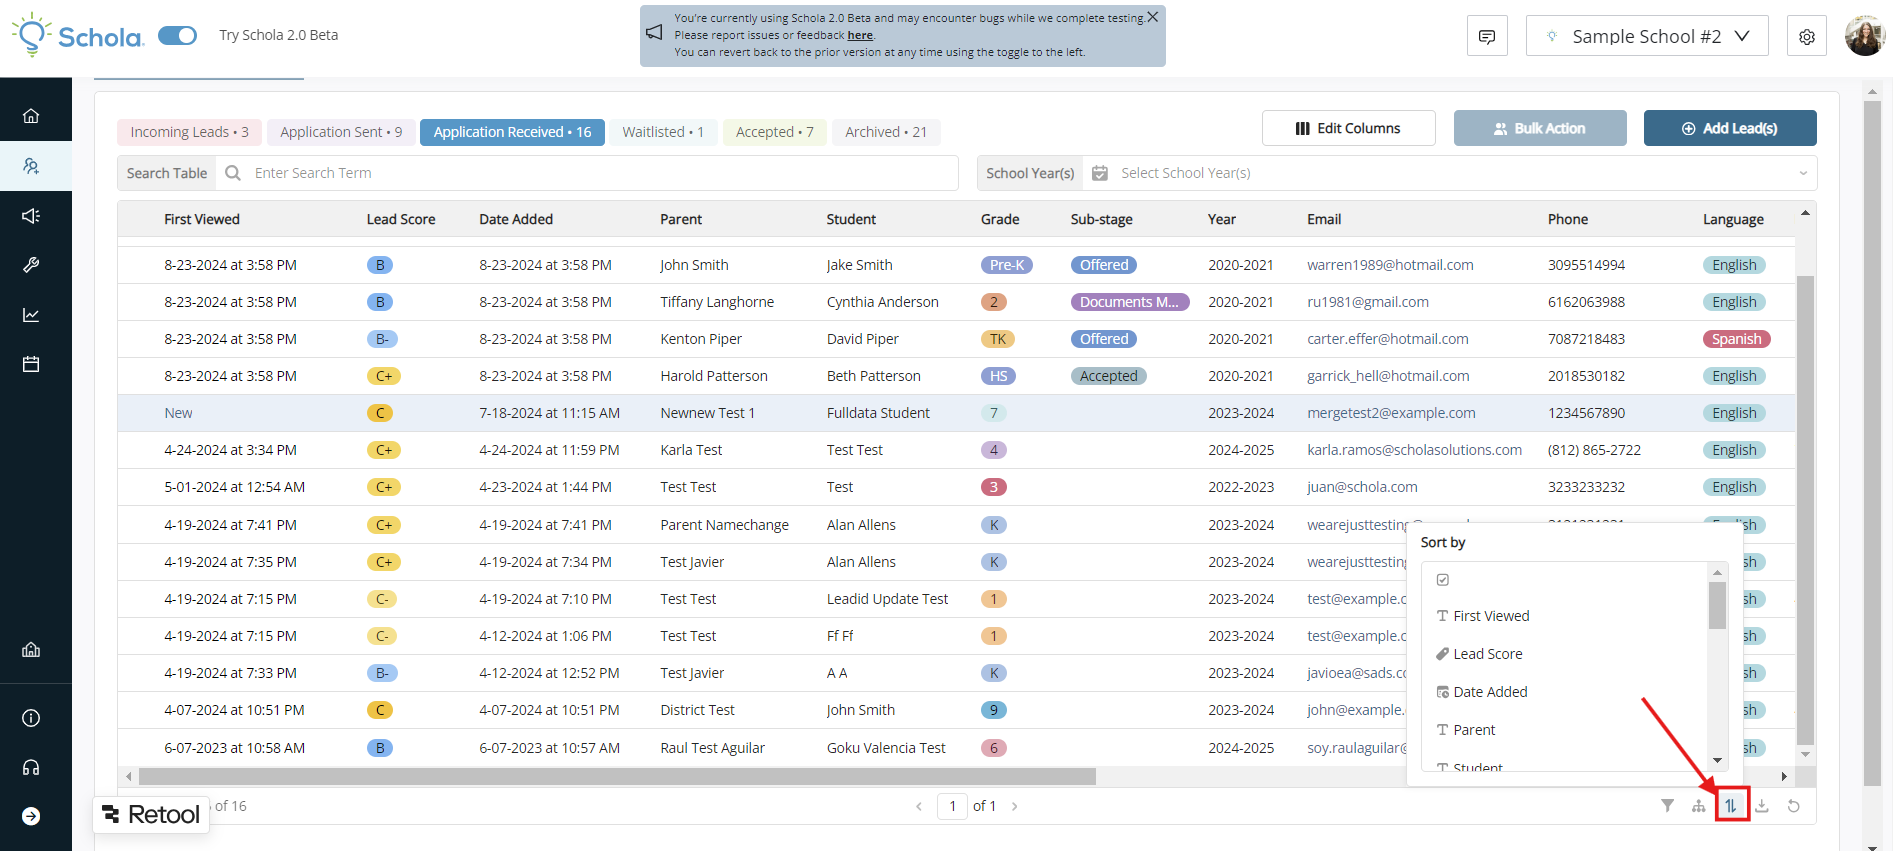
Task: Click Tiffany Langhorne parent cell
Action: point(717,302)
